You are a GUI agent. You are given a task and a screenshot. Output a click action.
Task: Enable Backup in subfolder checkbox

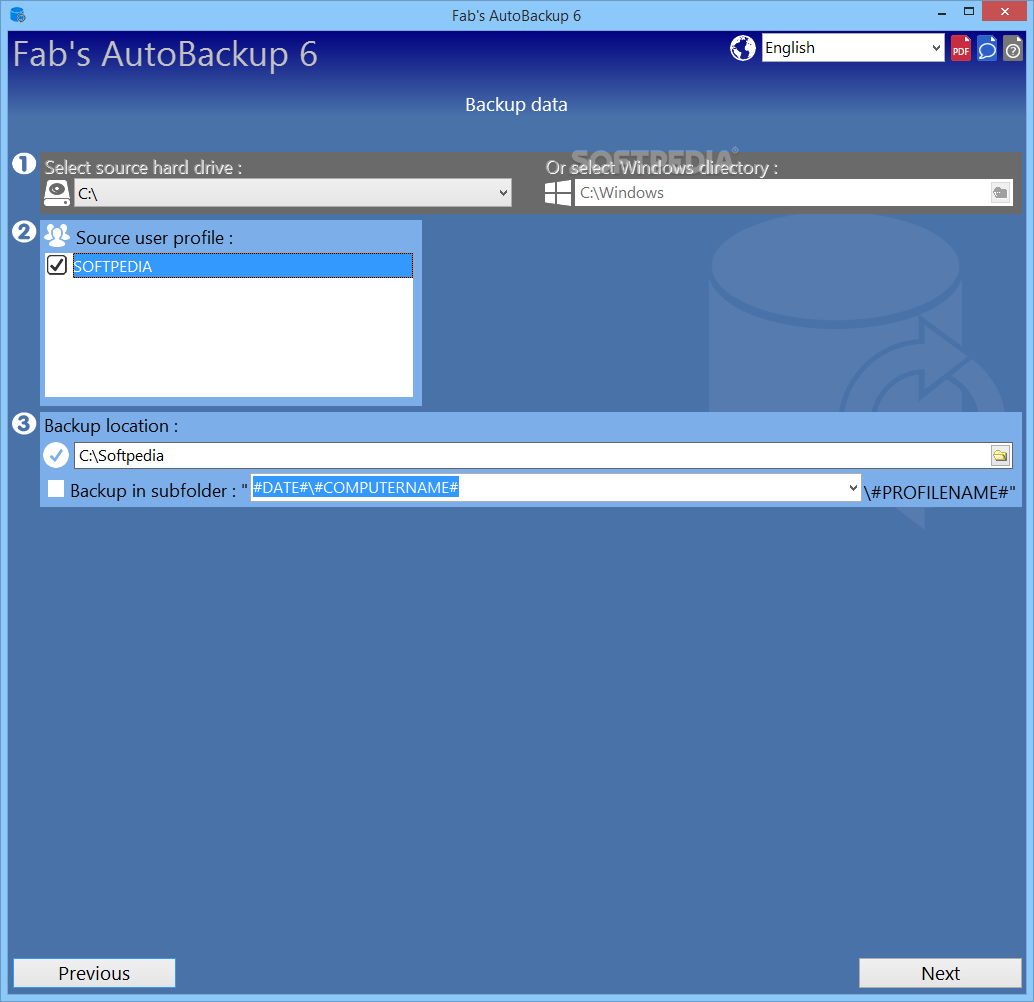point(56,489)
